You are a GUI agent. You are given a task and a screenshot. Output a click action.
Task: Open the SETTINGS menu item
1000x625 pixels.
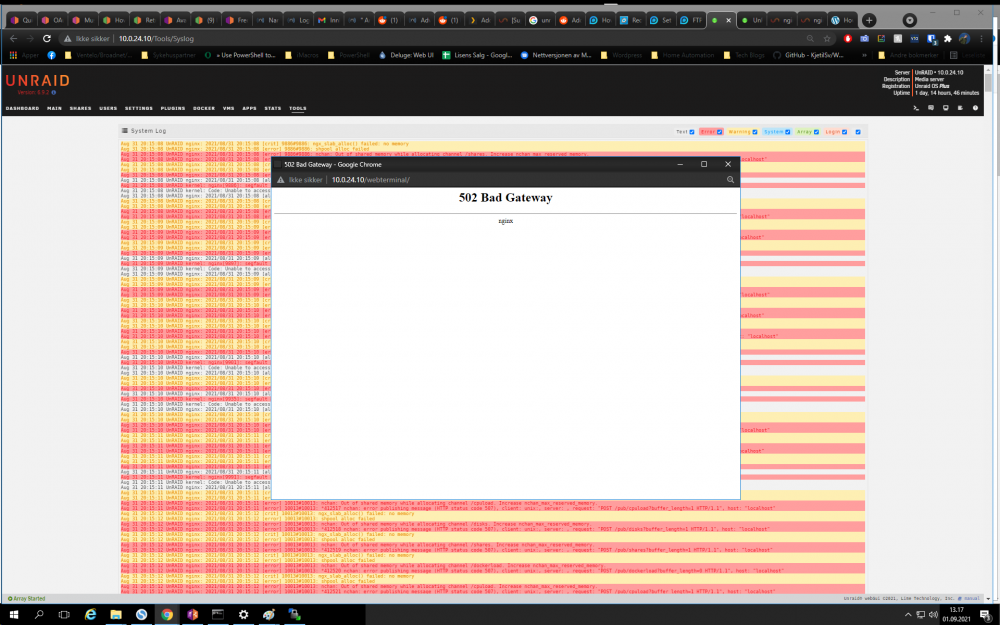click(x=138, y=108)
